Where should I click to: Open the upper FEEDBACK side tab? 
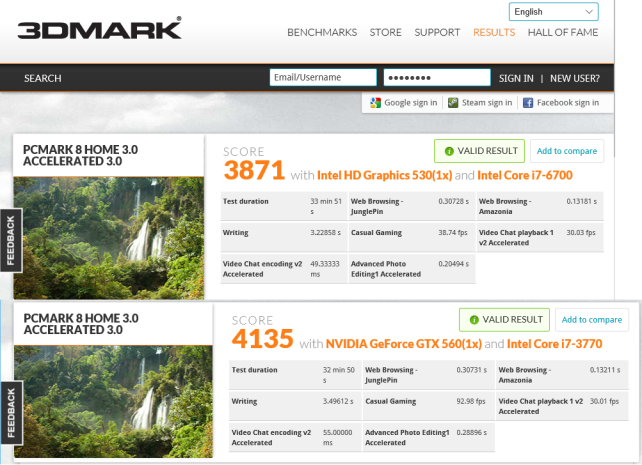pos(11,241)
